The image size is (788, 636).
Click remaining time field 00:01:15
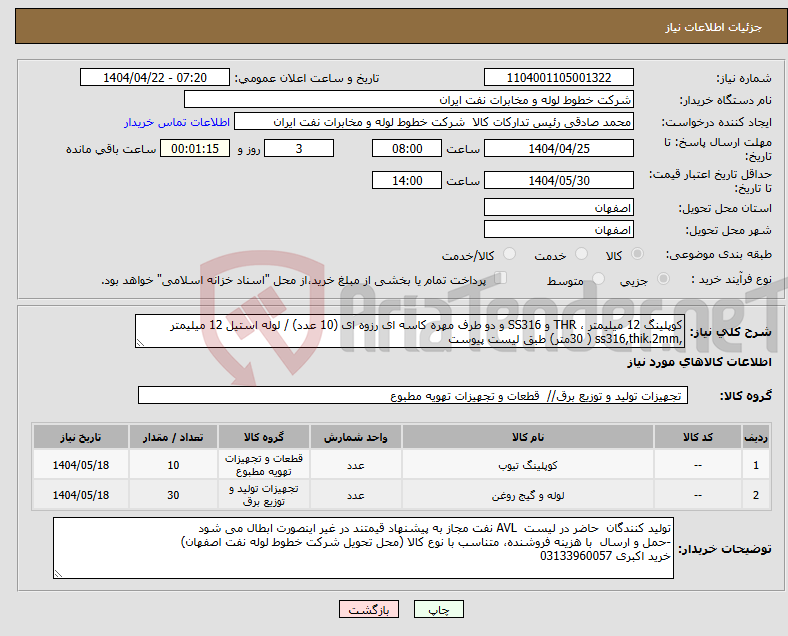195,148
